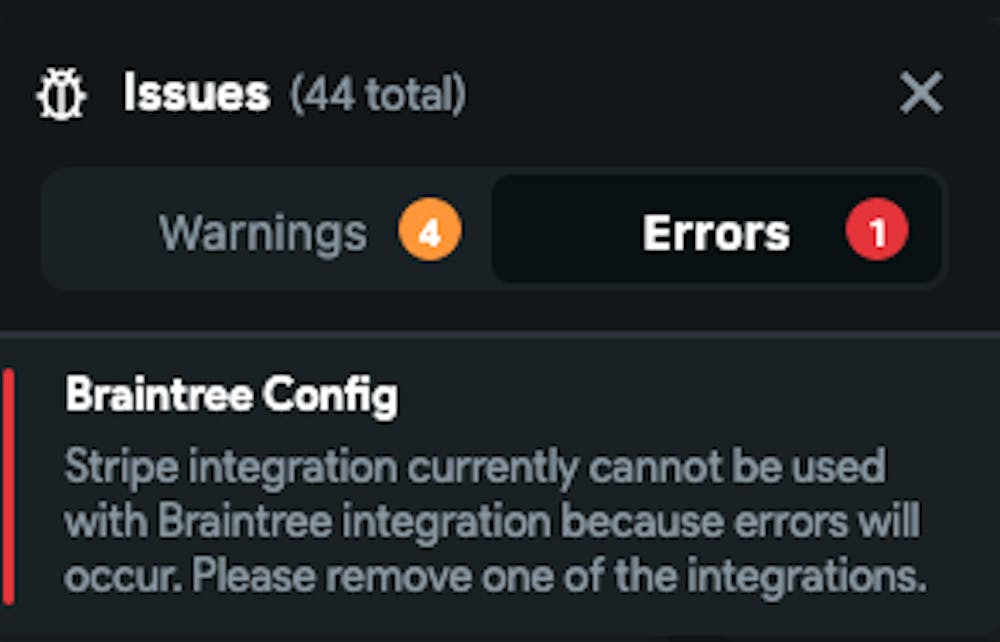Screen dimensions: 1000x642
Task: Click the bug icon beside Issues
Action: pyautogui.click(x=61, y=96)
